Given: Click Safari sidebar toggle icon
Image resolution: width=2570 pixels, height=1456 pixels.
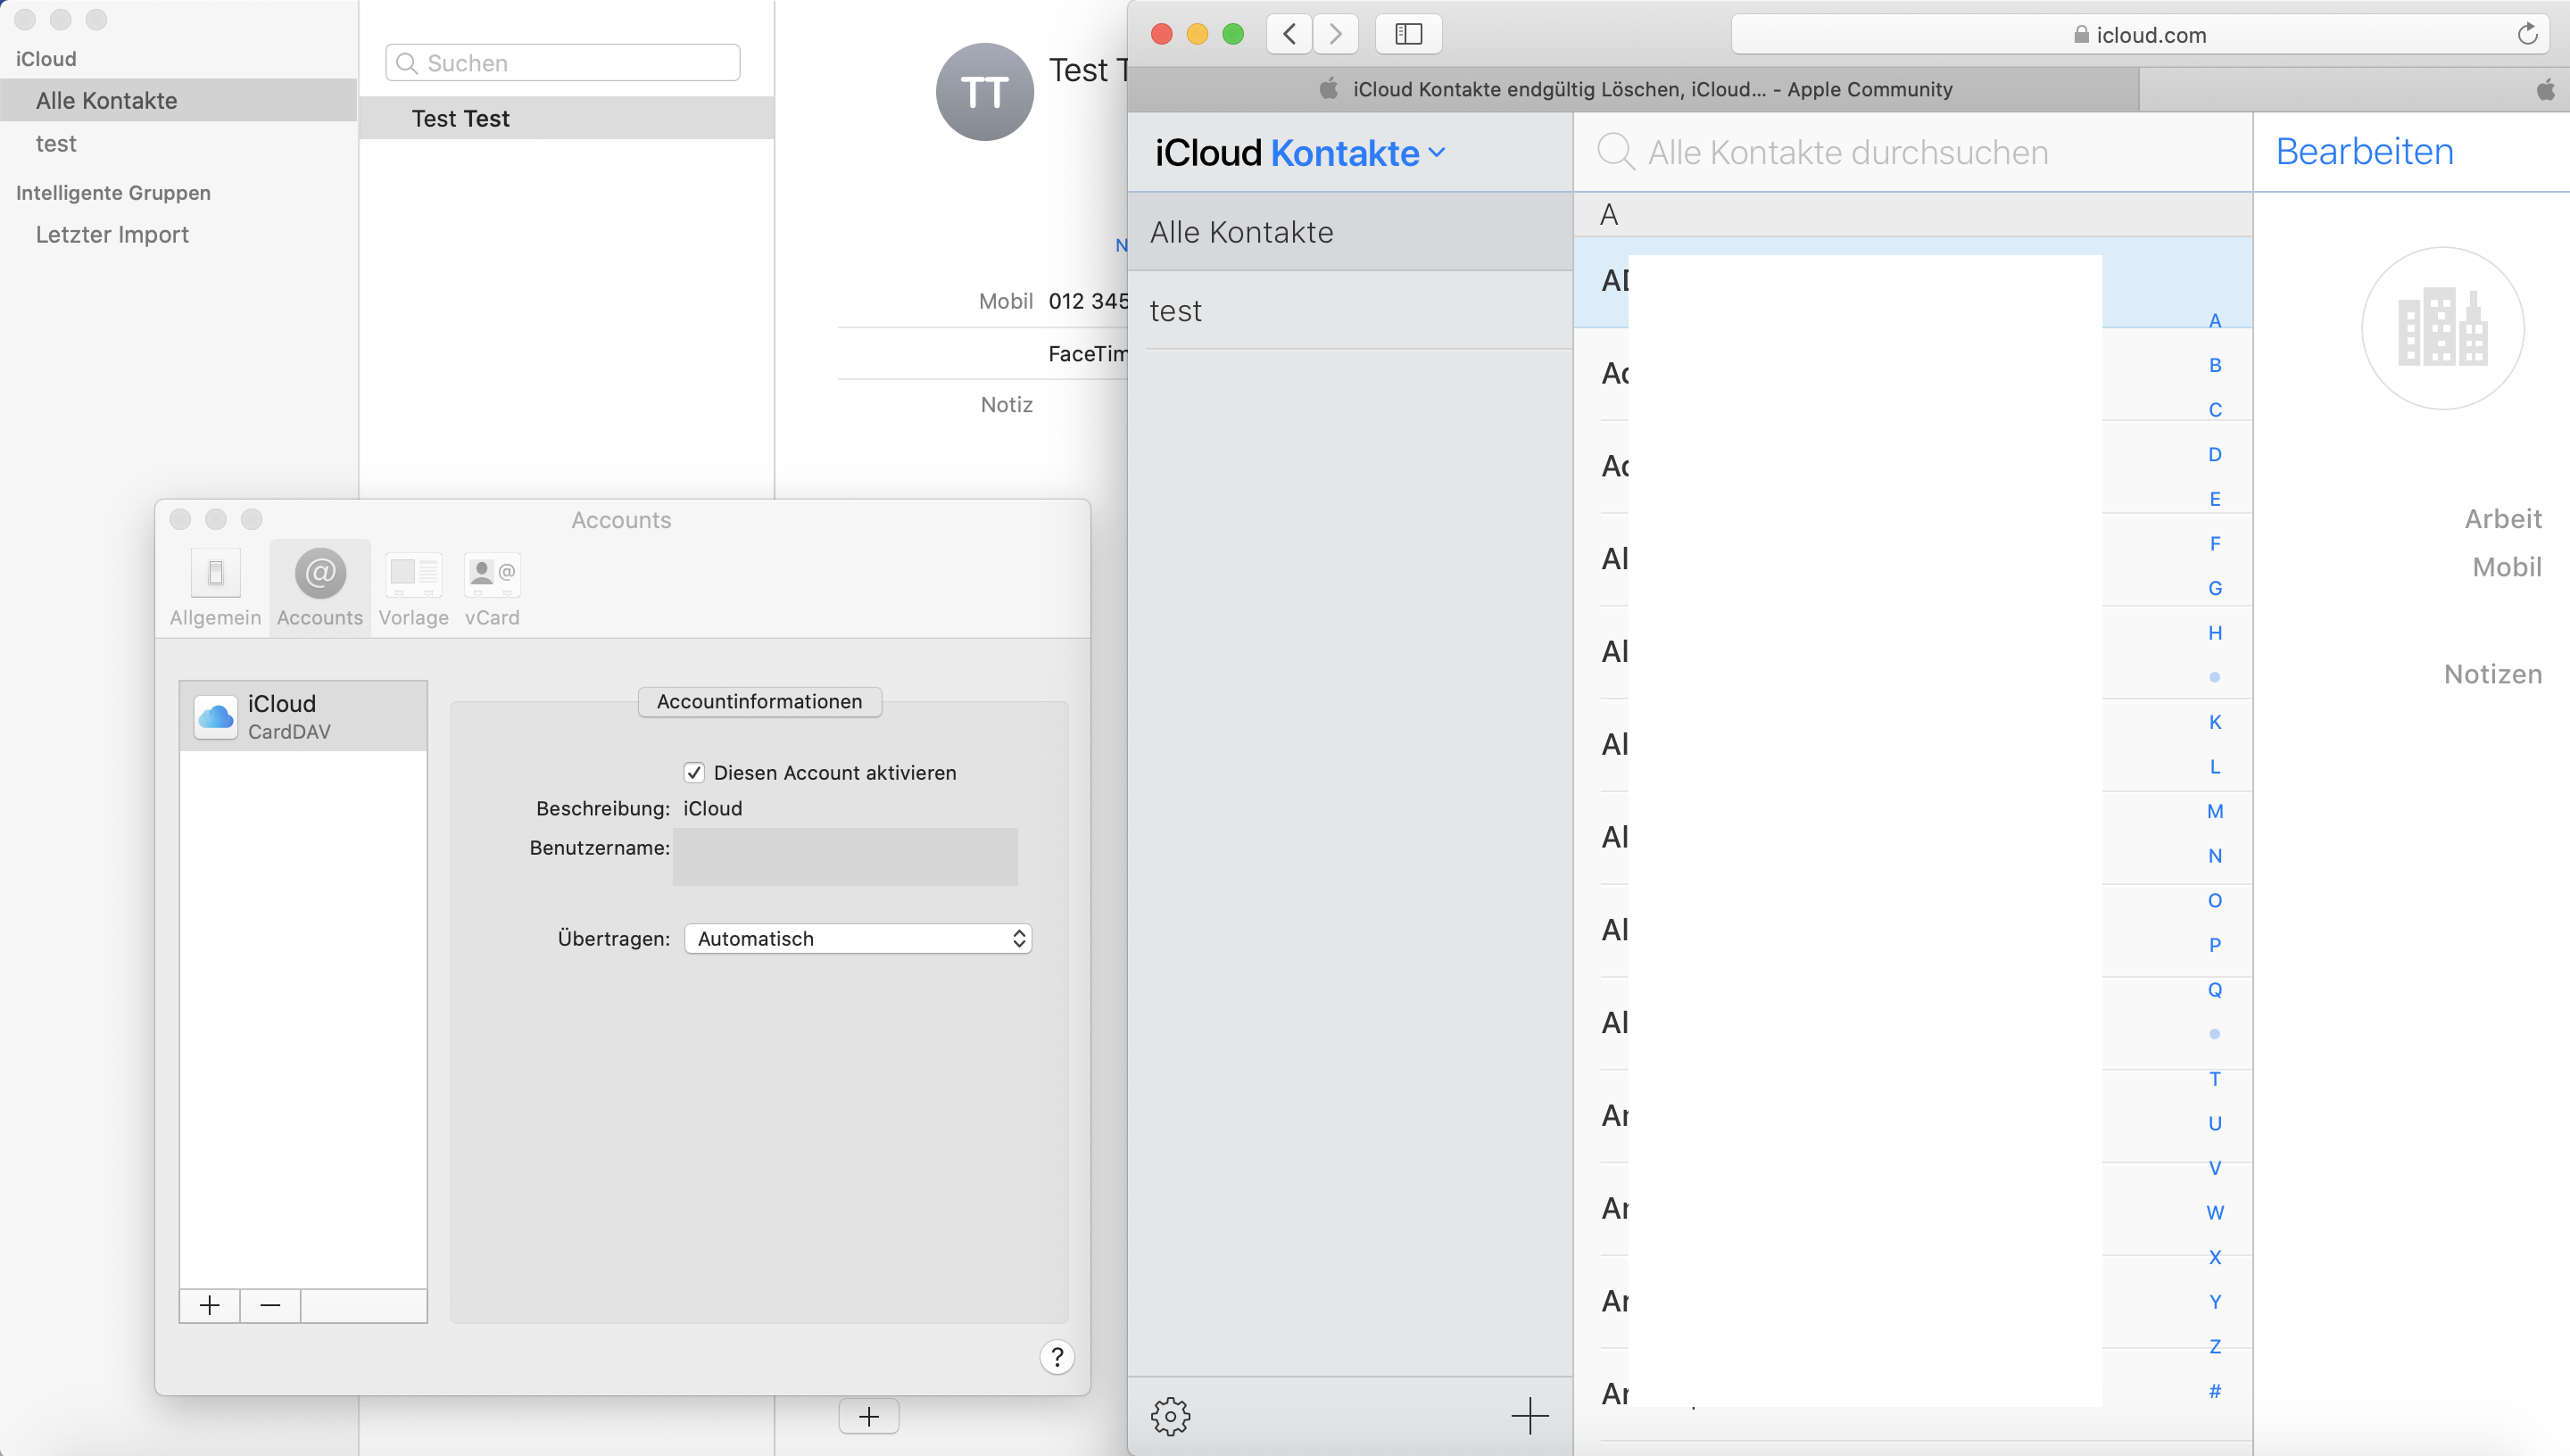Looking at the screenshot, I should [x=1408, y=34].
